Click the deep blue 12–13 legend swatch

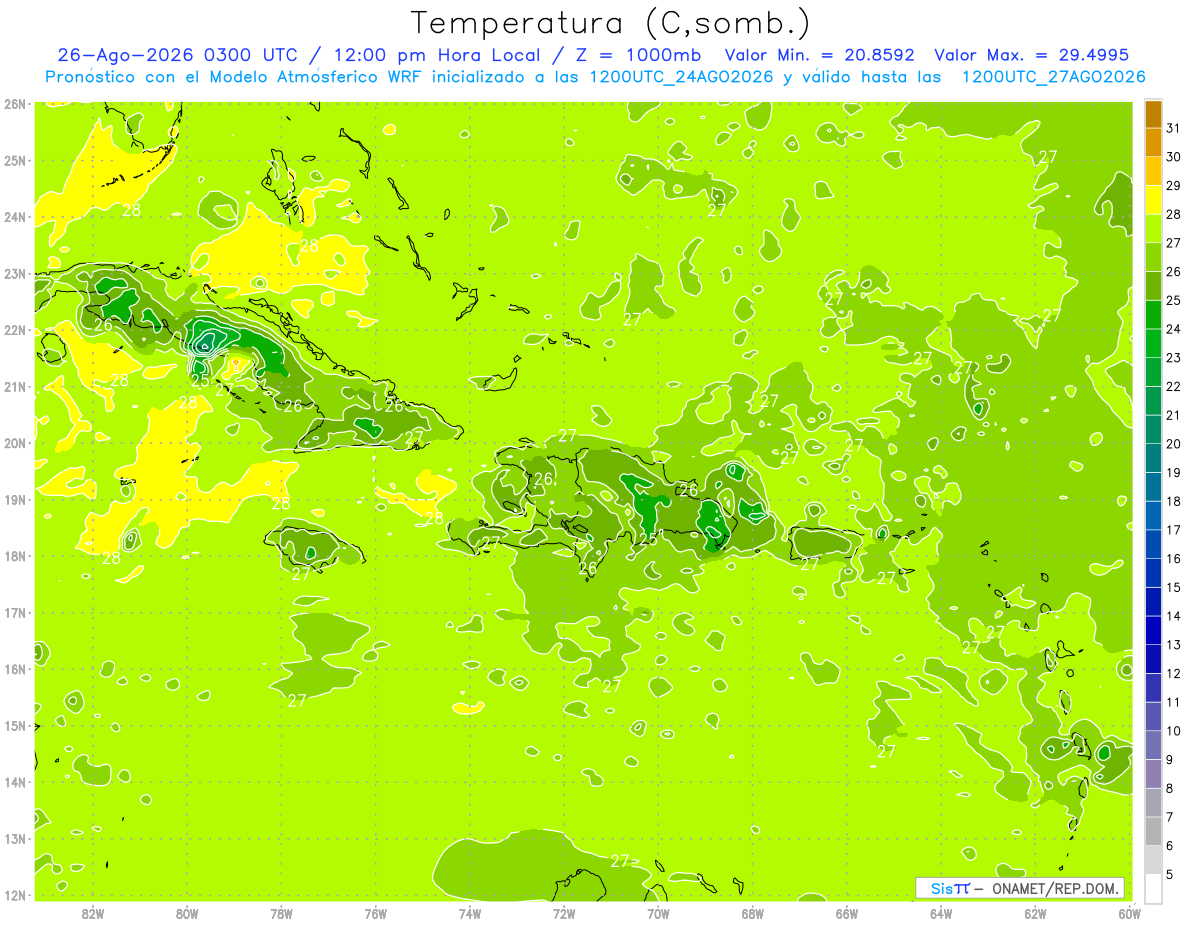tap(1153, 659)
